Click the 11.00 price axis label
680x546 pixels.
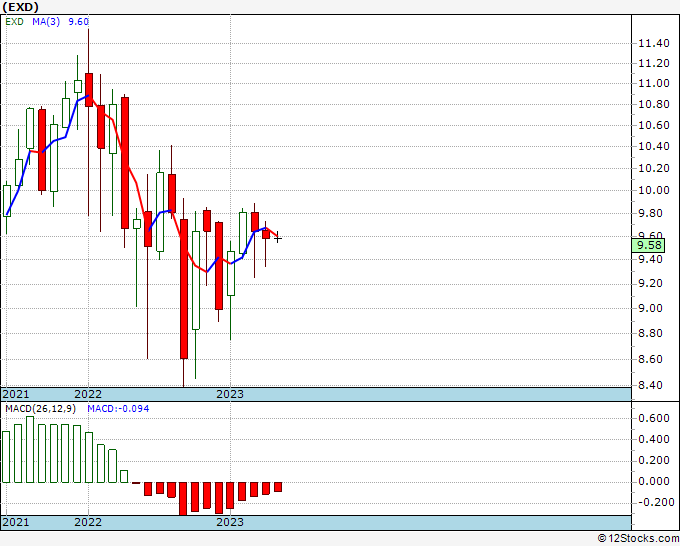pos(654,84)
